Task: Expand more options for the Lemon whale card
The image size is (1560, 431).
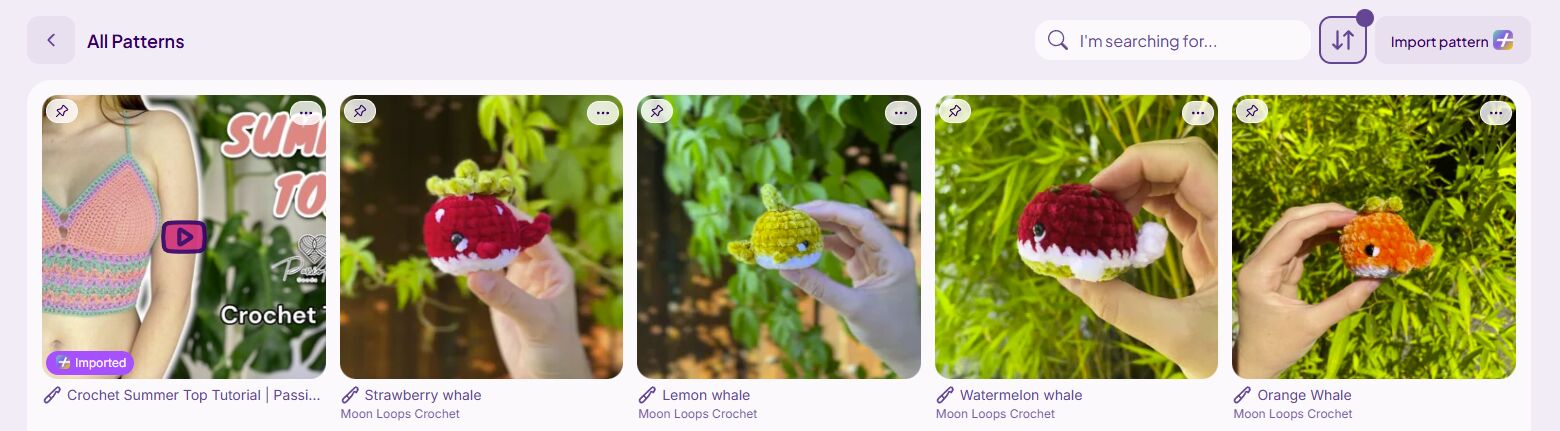Action: click(x=901, y=113)
